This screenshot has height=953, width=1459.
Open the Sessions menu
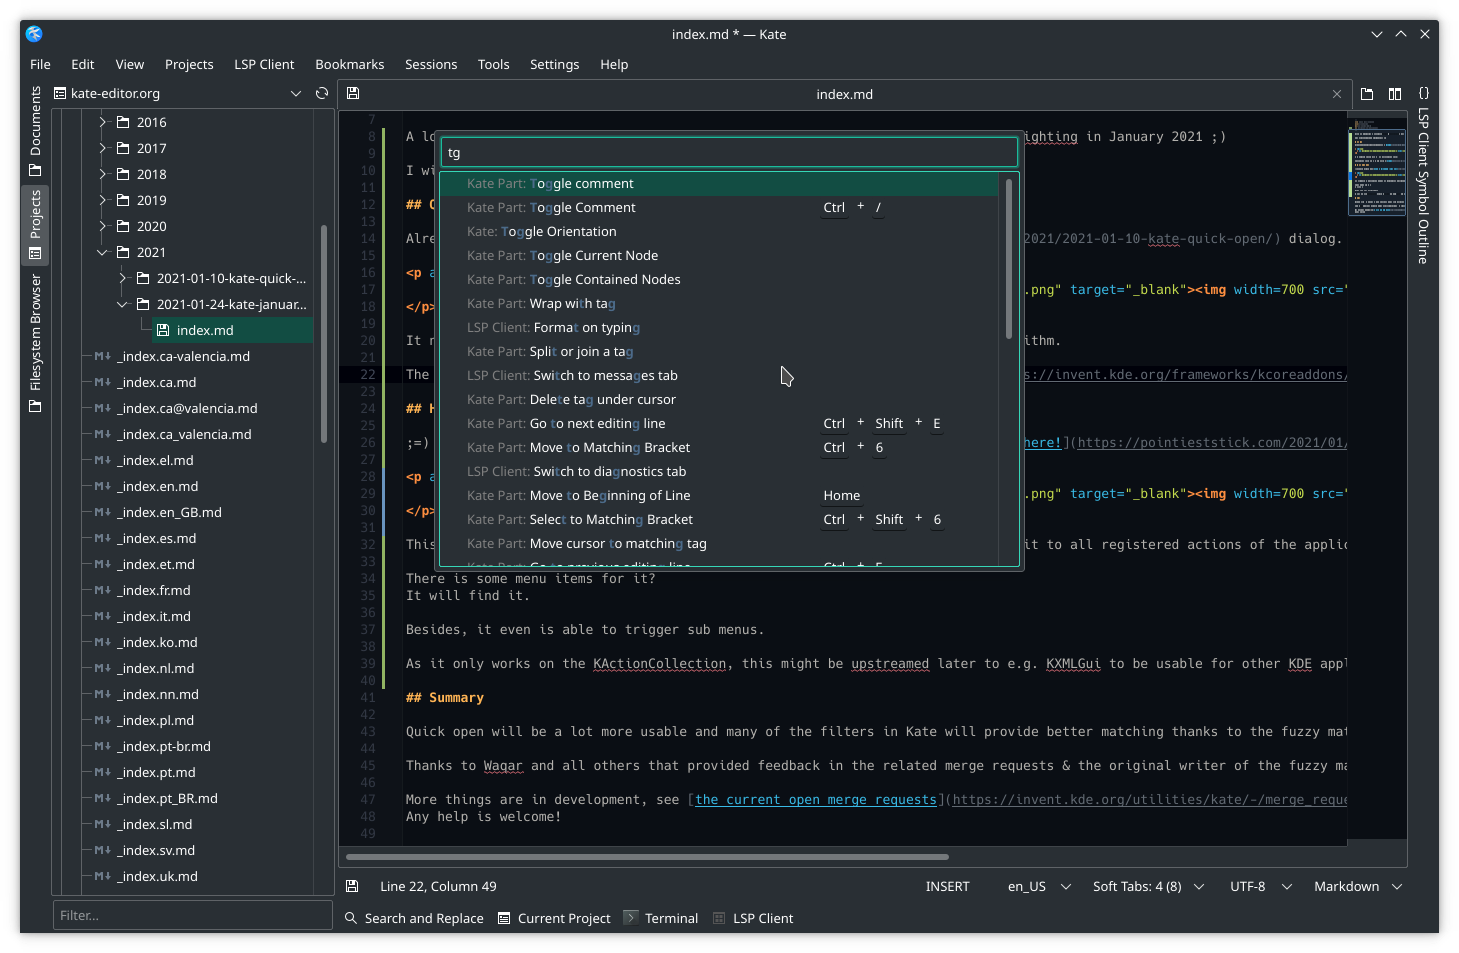431,64
